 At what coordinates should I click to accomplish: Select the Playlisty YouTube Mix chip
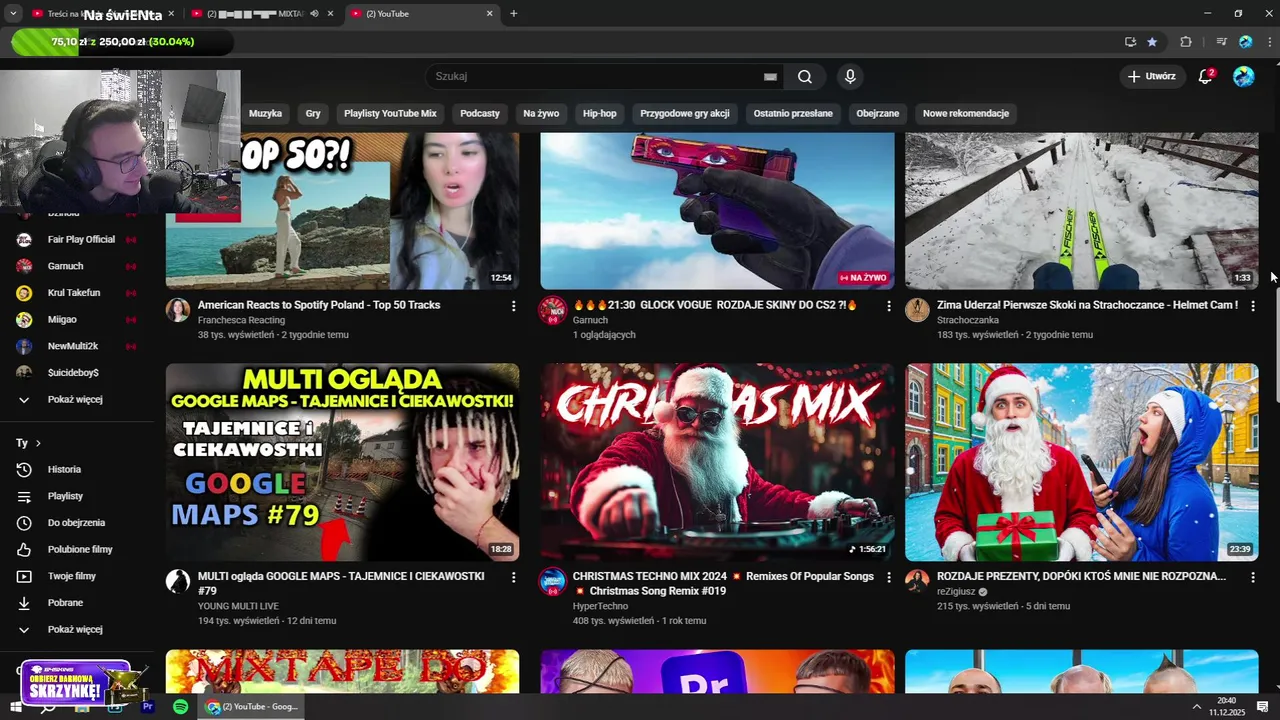coord(390,113)
